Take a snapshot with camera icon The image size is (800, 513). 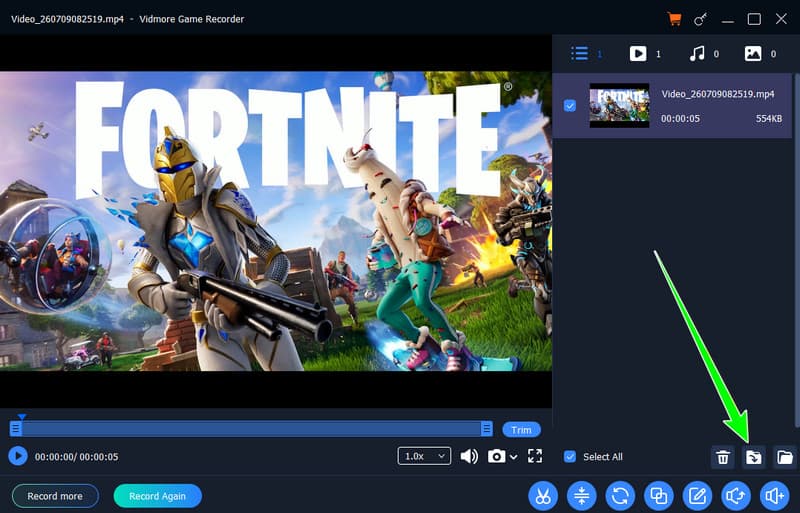coord(496,456)
